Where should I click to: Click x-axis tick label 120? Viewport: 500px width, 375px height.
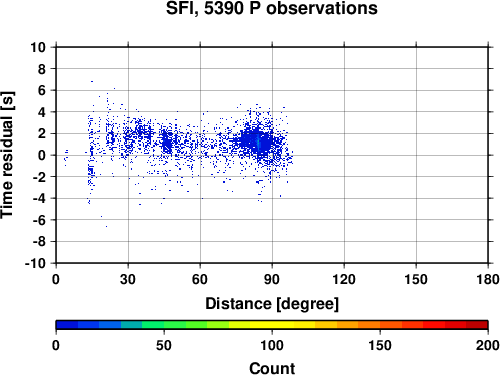point(344,279)
